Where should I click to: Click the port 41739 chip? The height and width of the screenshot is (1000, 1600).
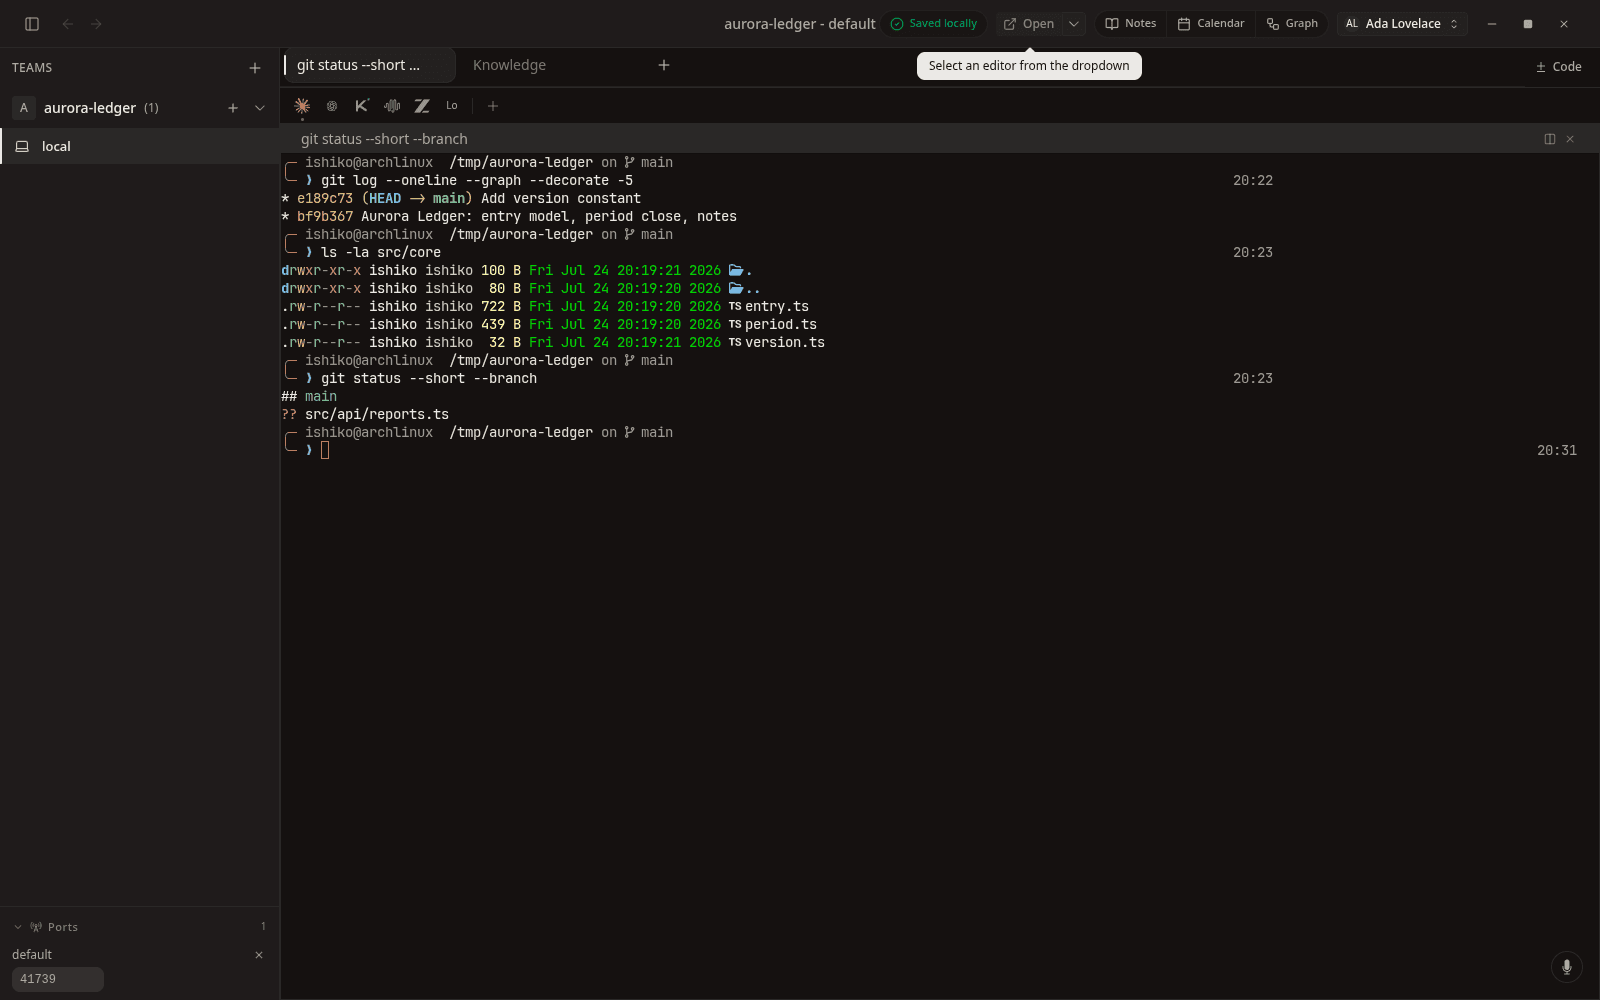click(57, 979)
